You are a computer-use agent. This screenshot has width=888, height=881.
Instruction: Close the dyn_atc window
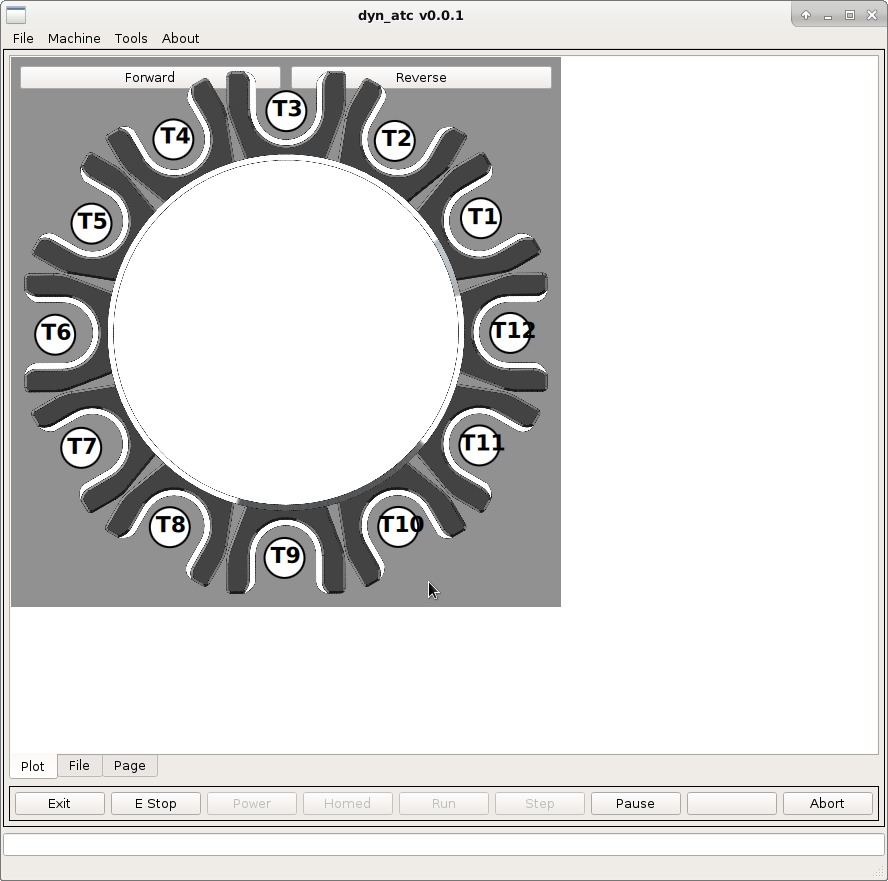point(872,15)
